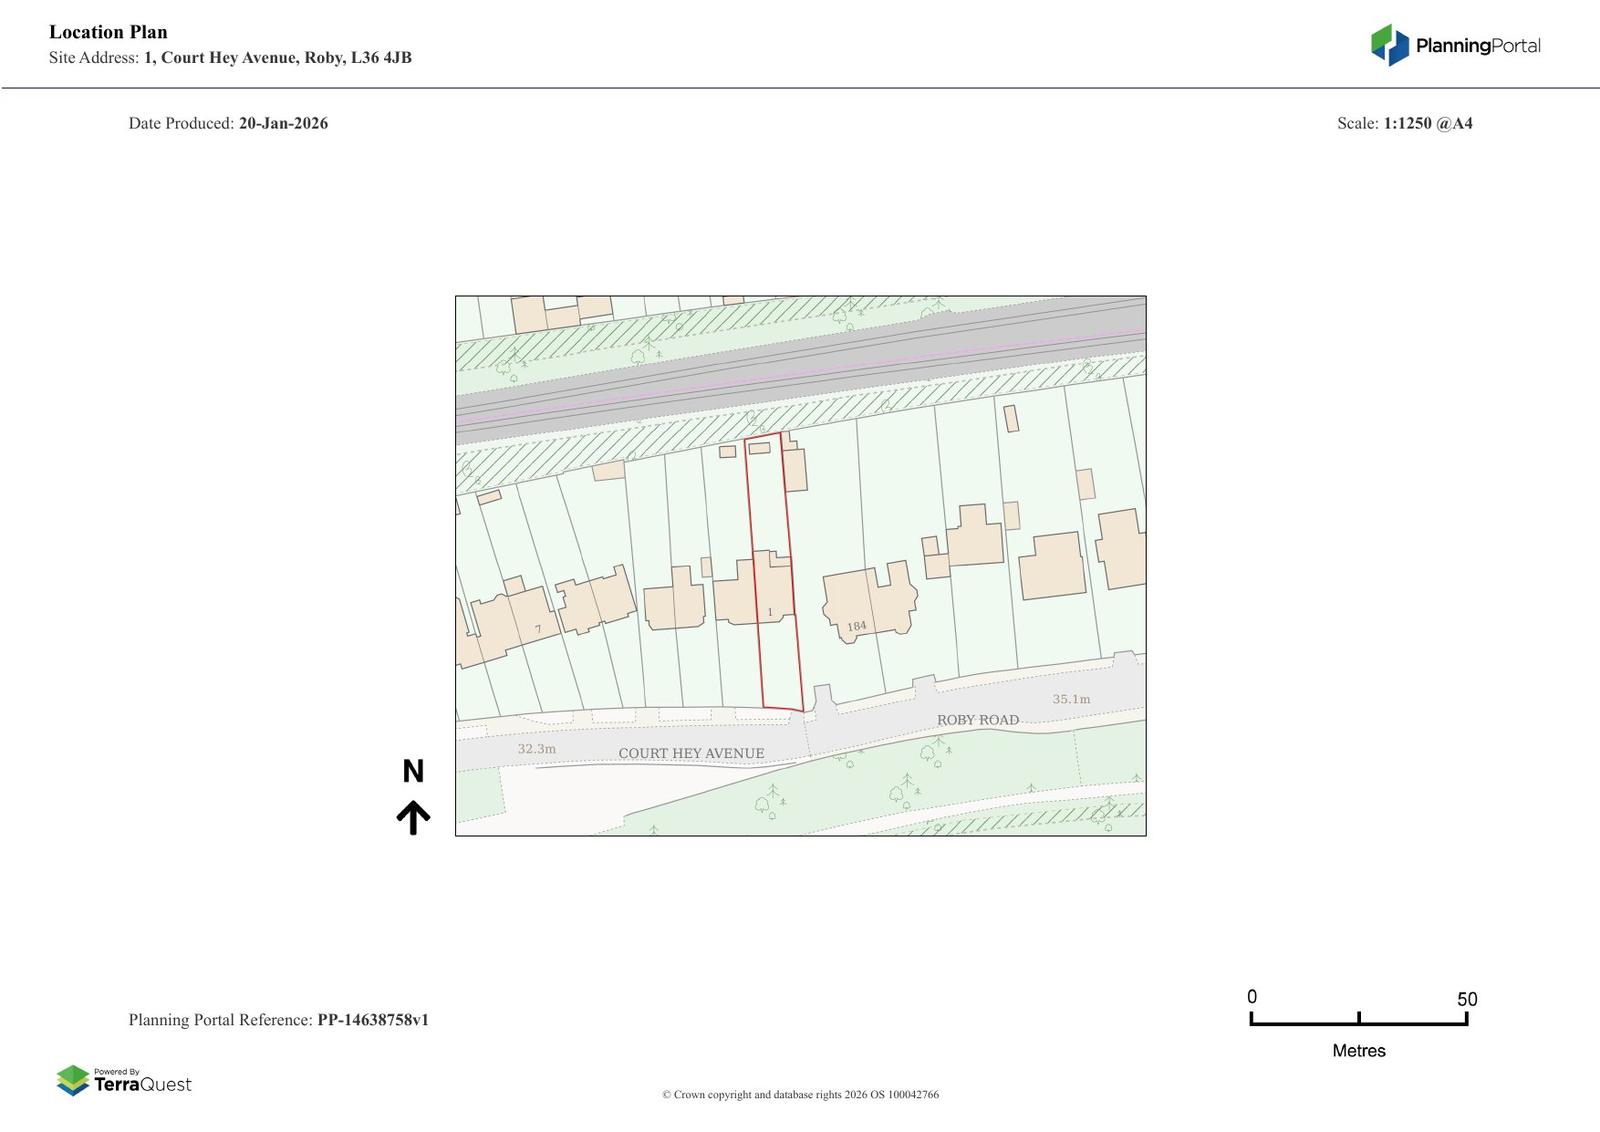Click the Location Plan title heading
Screen dimensions: 1600x1132
(x=108, y=32)
